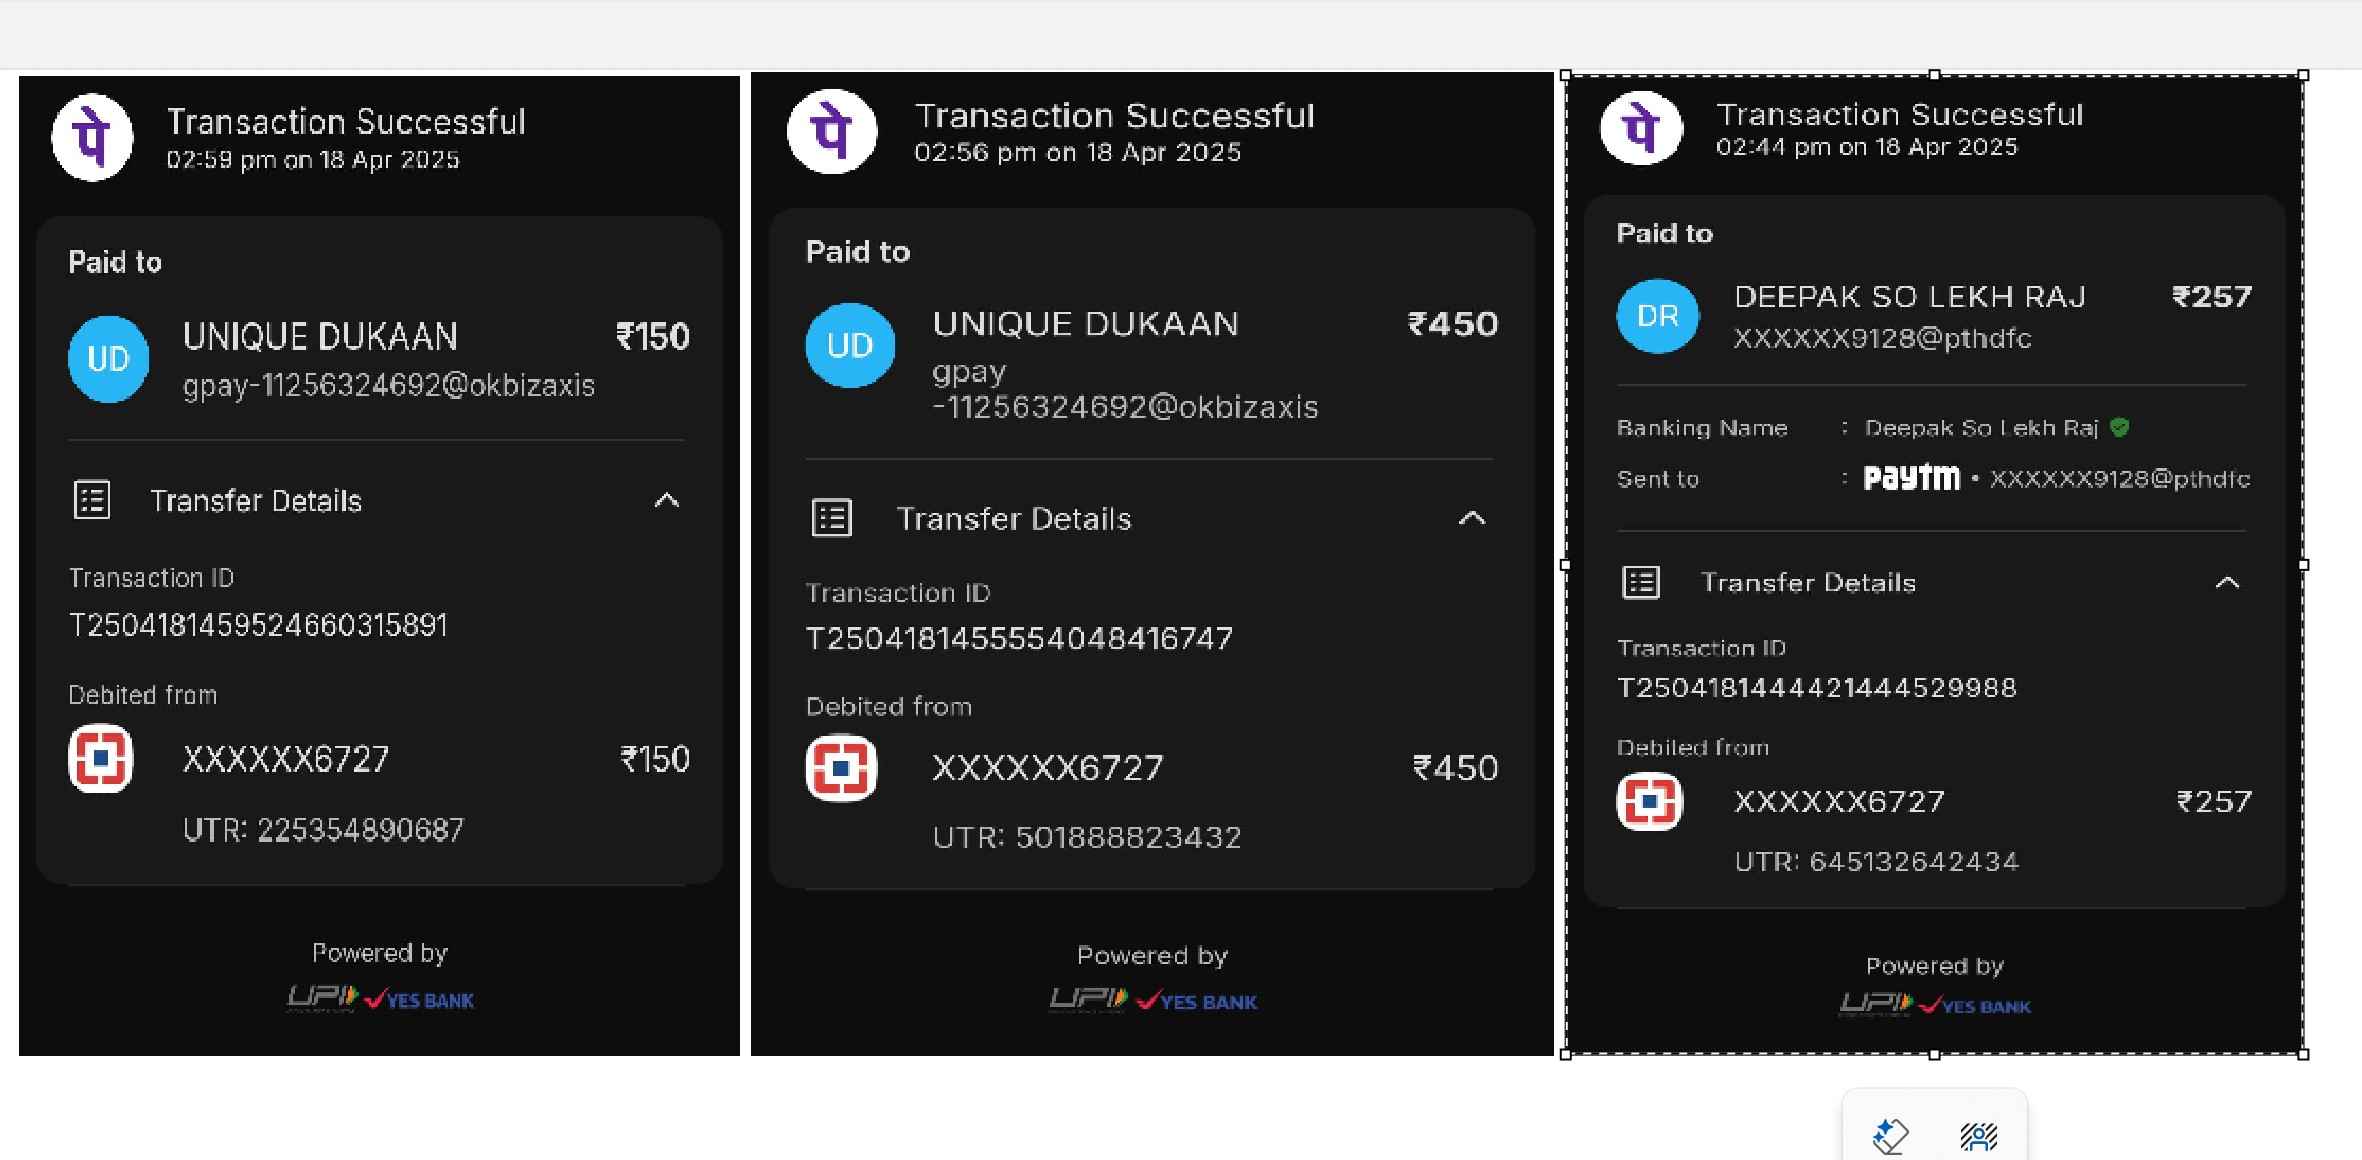Screen dimensions: 2362x1160
Task: Click PhonePe logo in 02:59 pm receipt
Action: (x=92, y=139)
